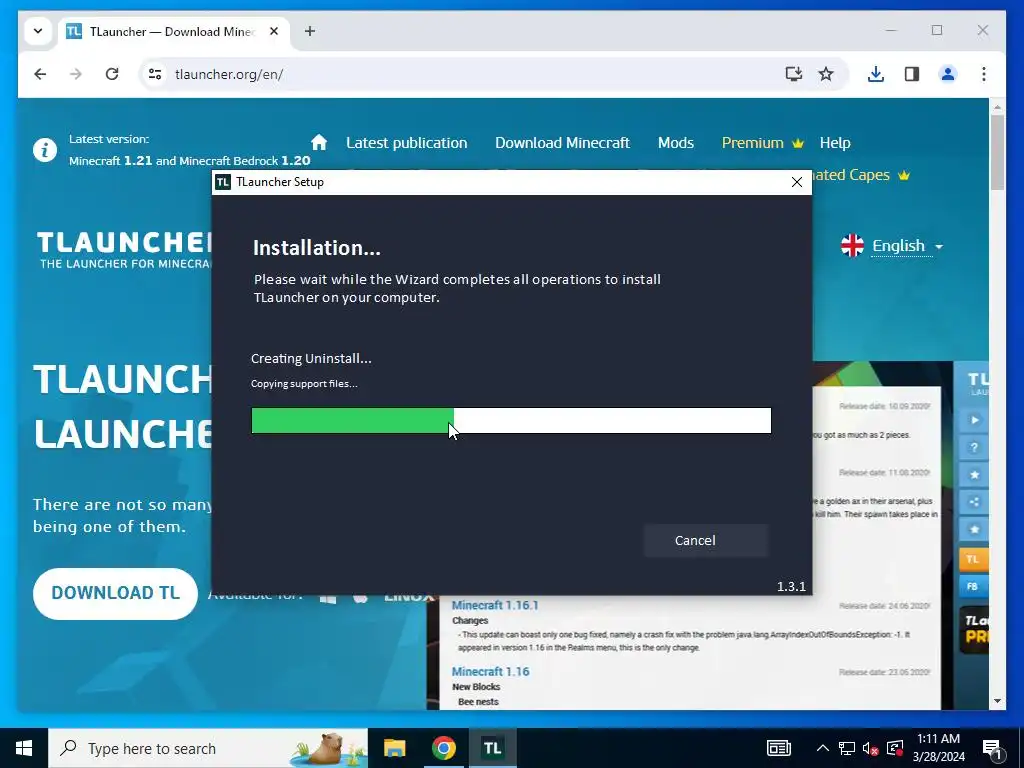The image size is (1024, 768).
Task: Click scroll down arrow on page scrollbar
Action: click(x=997, y=701)
